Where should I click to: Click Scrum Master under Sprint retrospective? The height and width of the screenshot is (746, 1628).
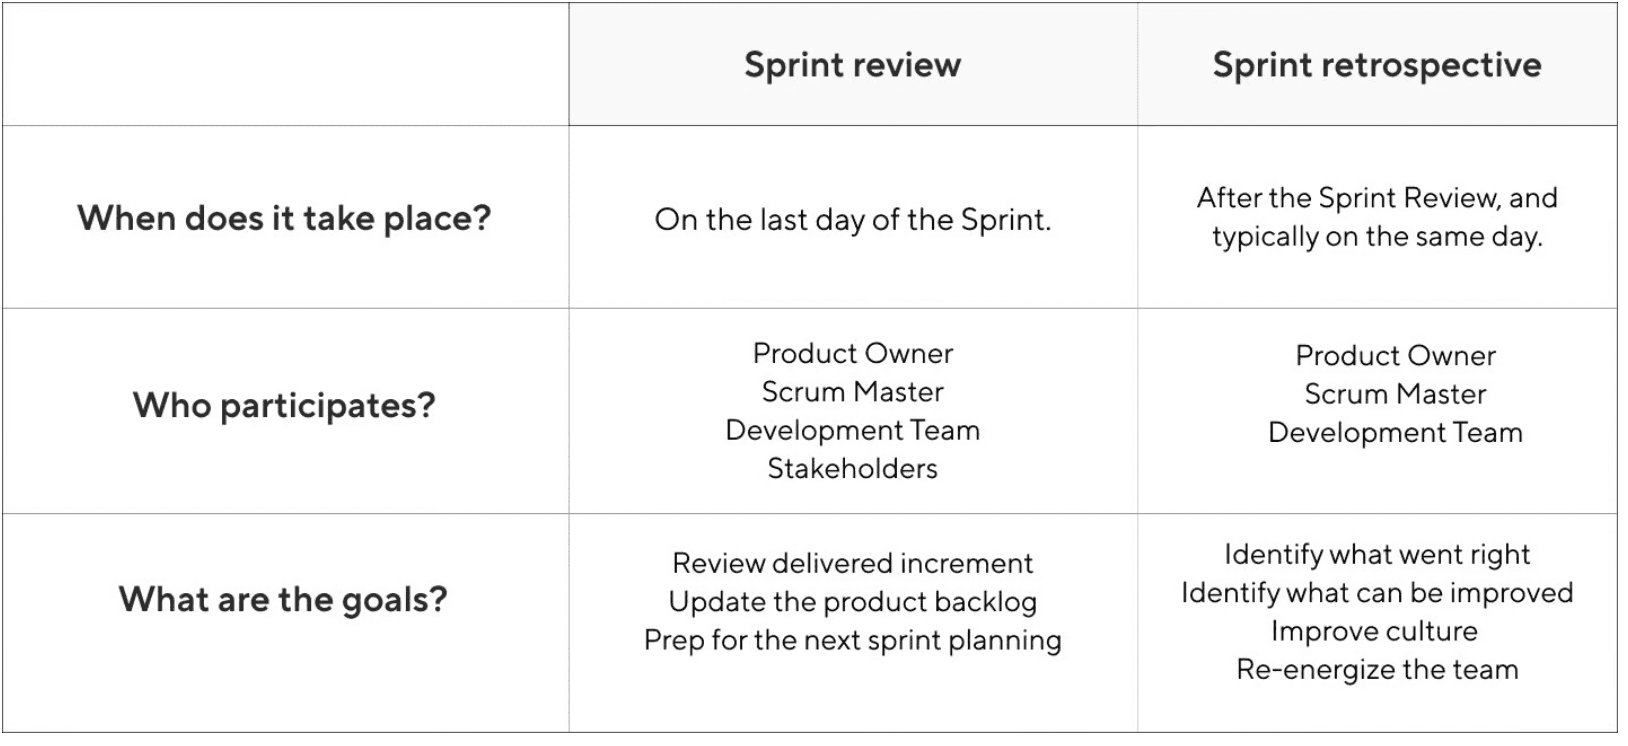(1396, 394)
